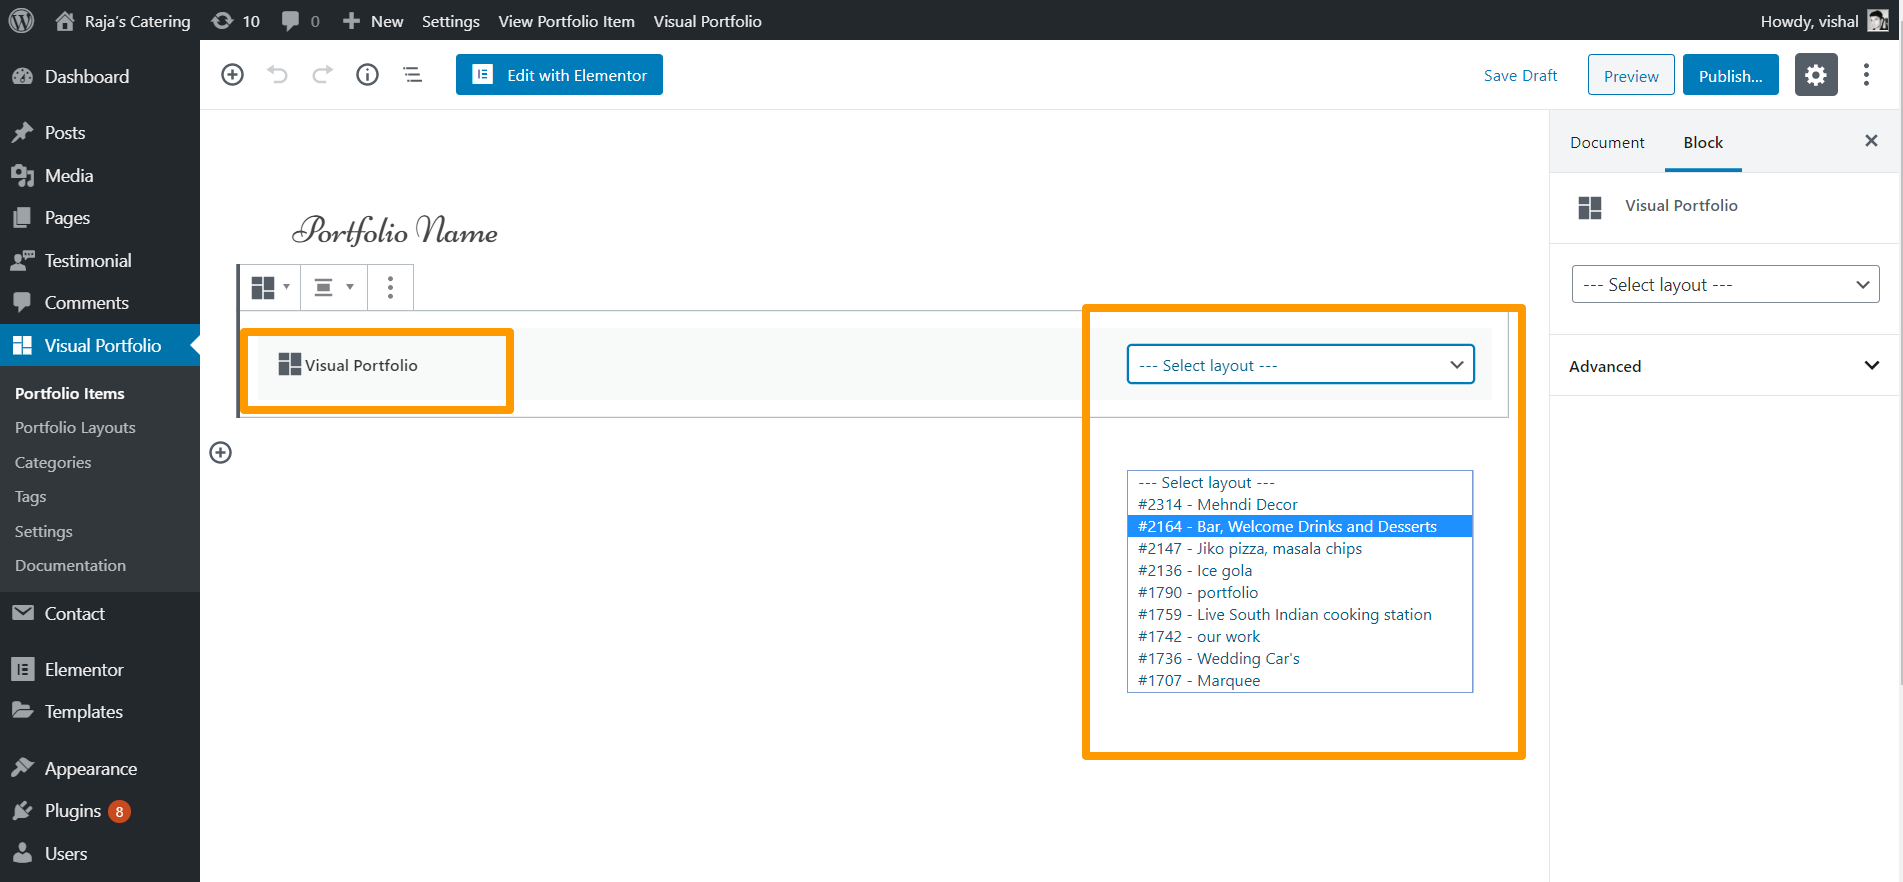Click View Portfolio Item link

click(566, 21)
